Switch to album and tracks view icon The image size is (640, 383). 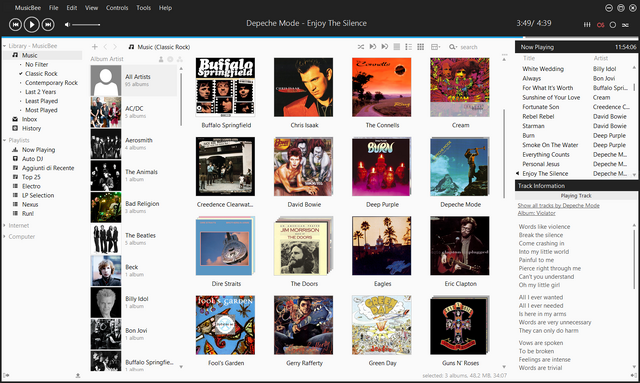pyautogui.click(x=409, y=47)
